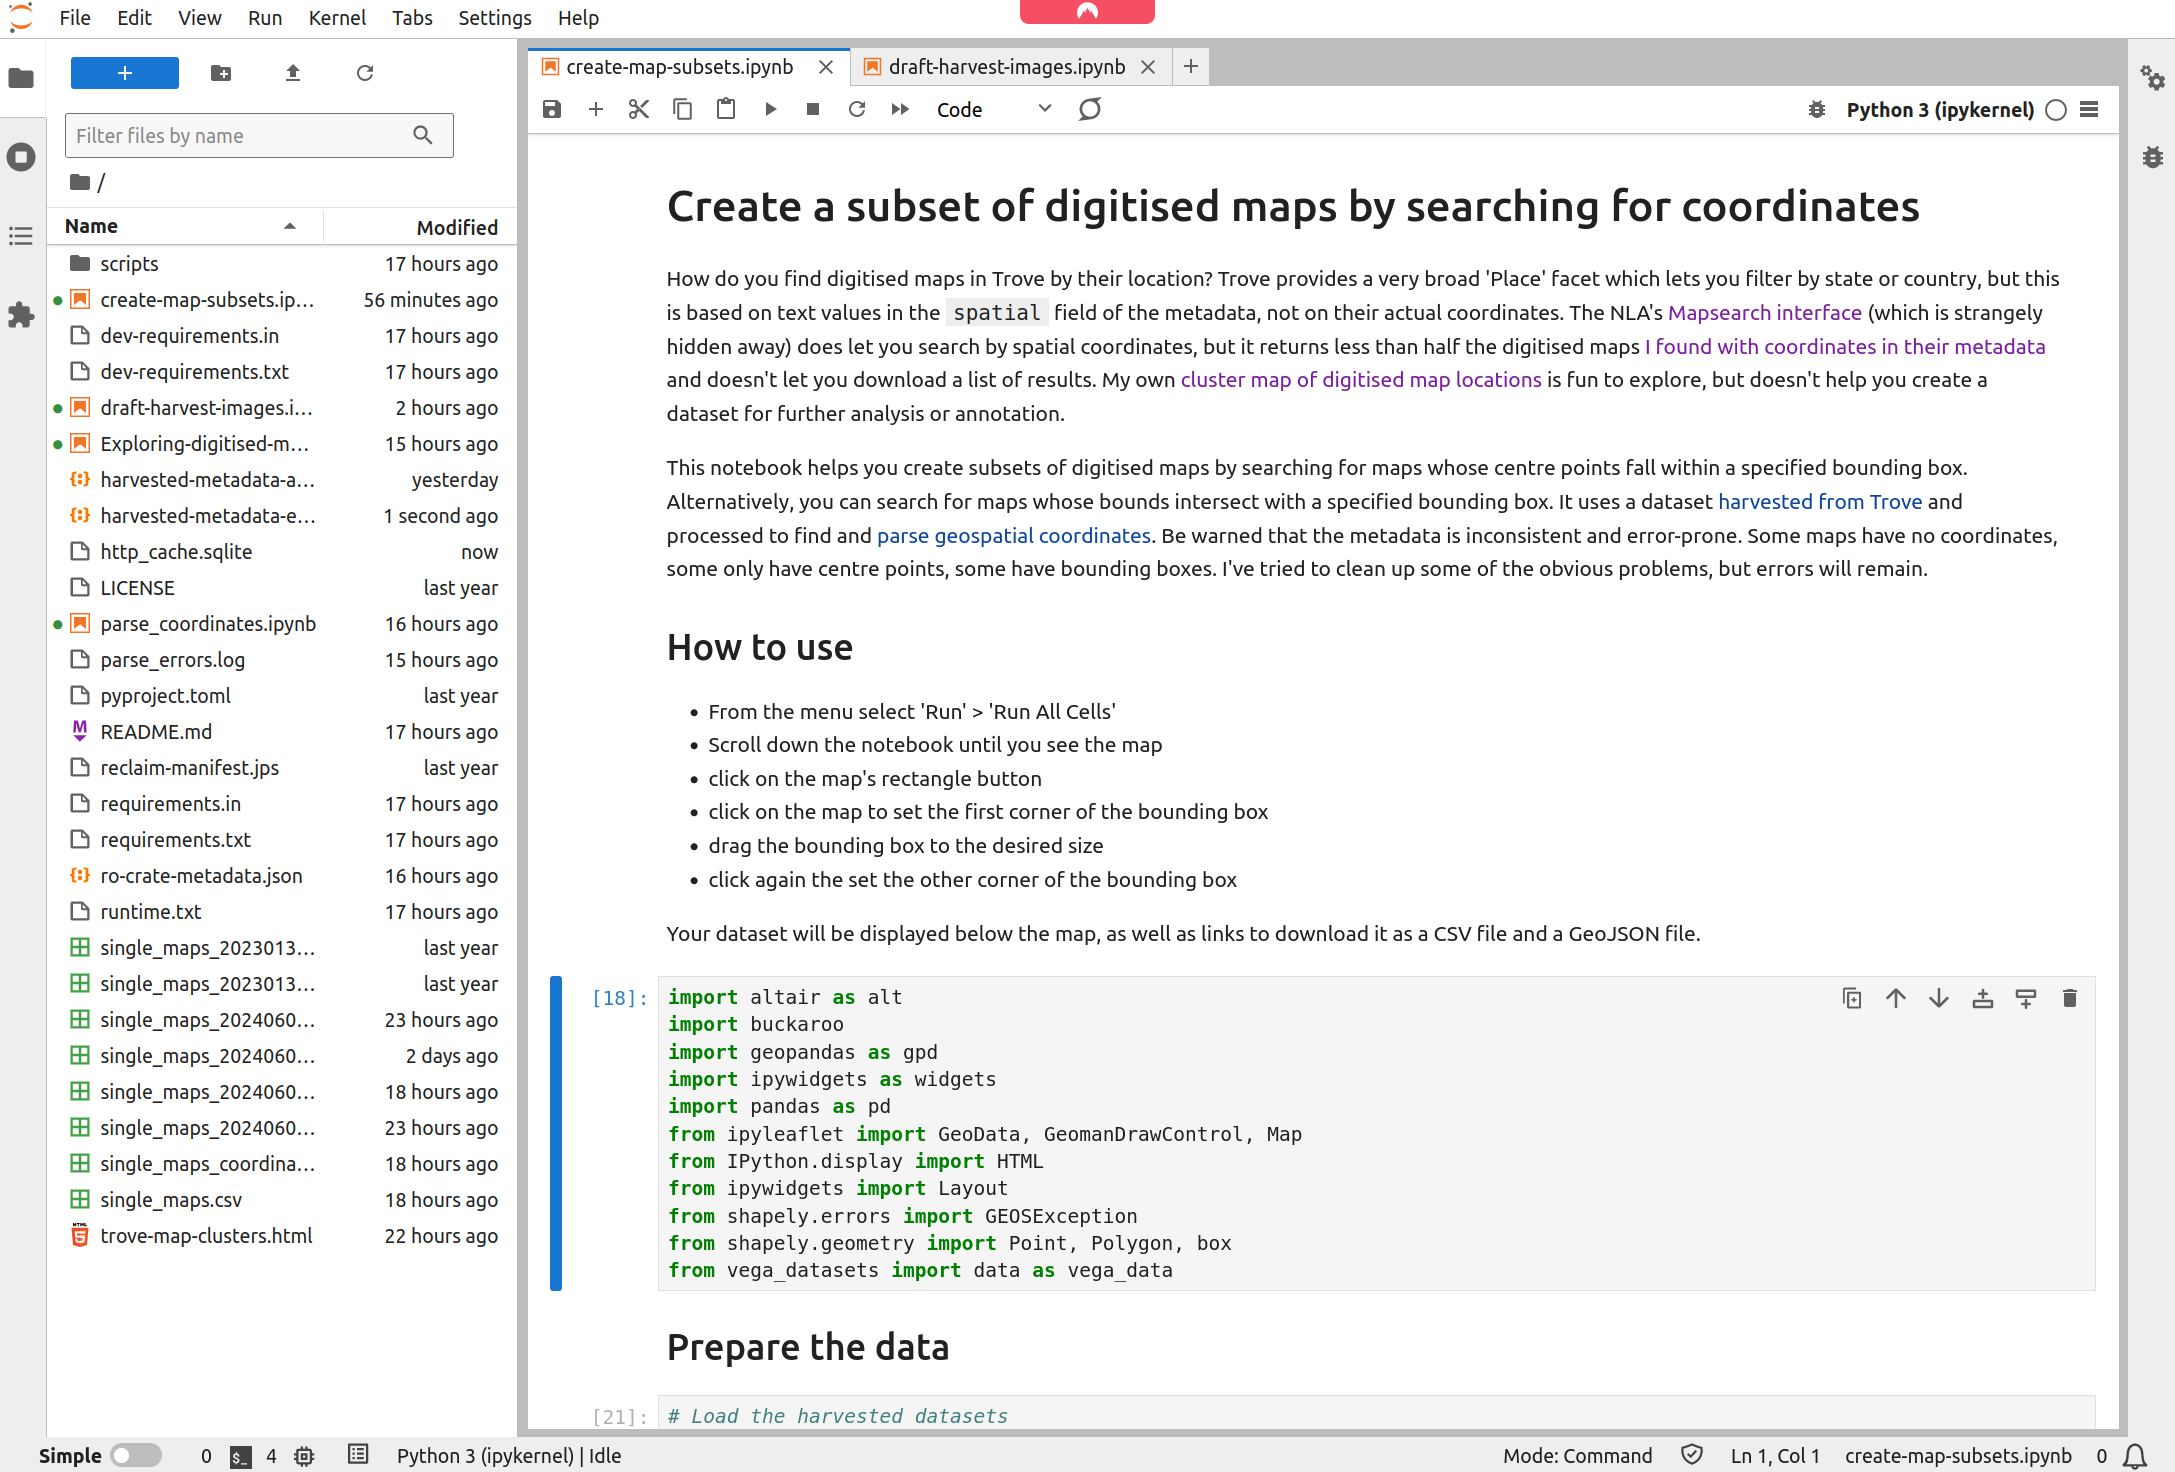Click the notifications bell in status bar
This screenshot has height=1472, width=2175.
(2136, 1456)
